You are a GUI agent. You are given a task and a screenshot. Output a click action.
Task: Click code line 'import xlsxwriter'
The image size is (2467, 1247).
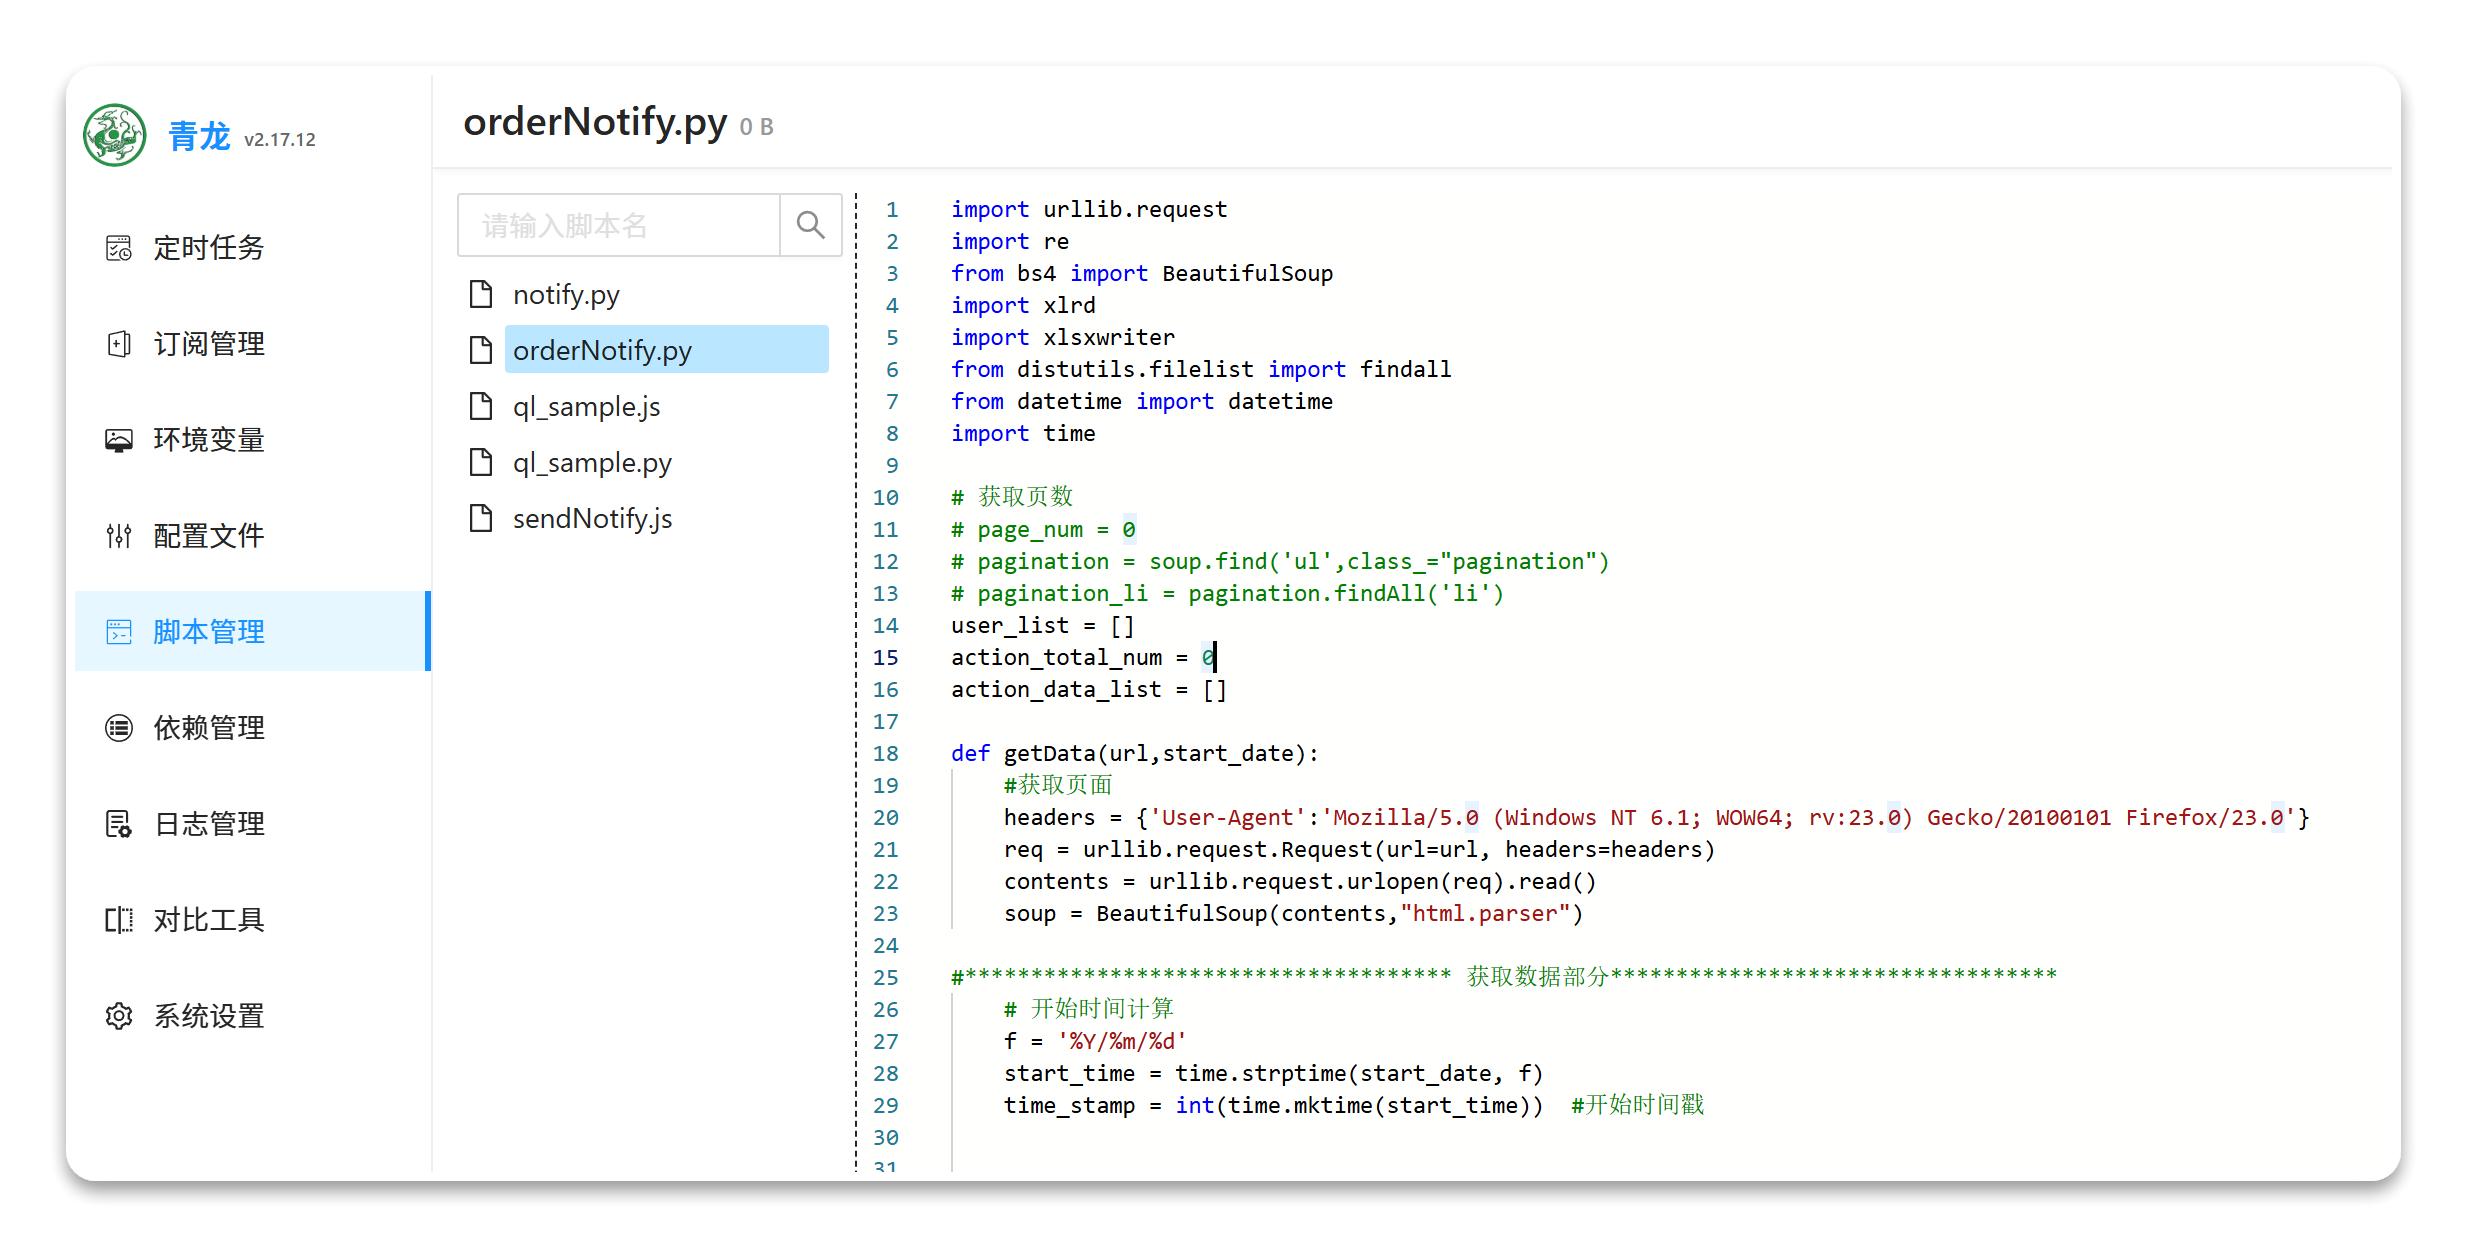pyautogui.click(x=1063, y=338)
